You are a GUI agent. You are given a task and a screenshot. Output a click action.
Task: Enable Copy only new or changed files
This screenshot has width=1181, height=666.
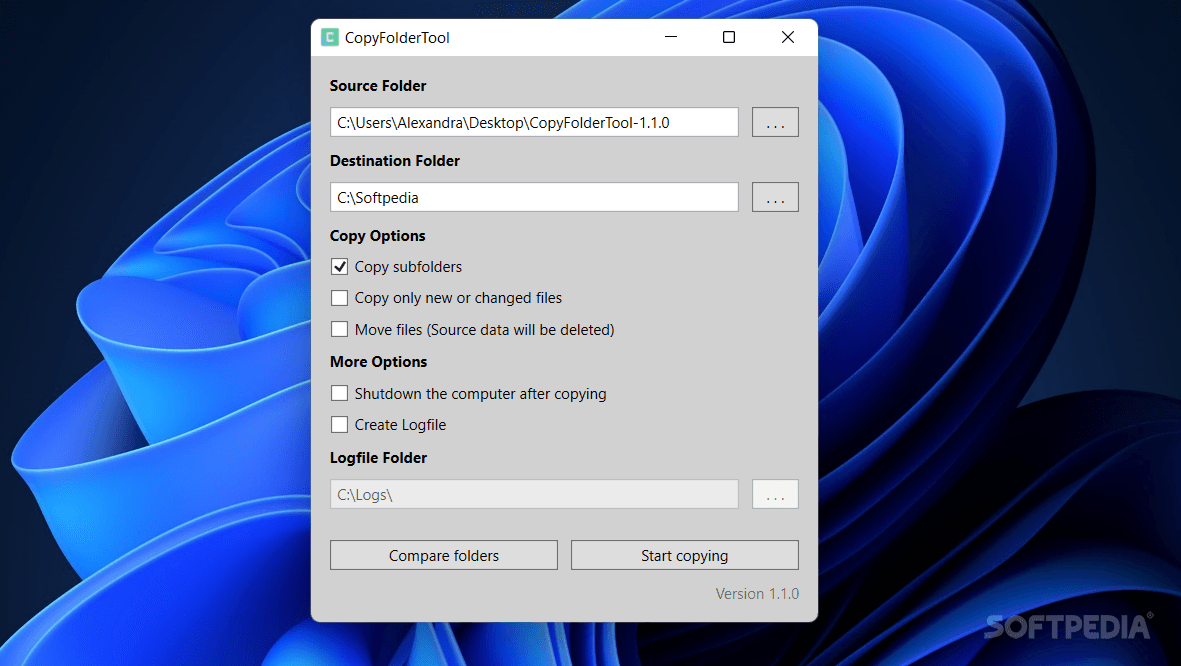(x=340, y=298)
